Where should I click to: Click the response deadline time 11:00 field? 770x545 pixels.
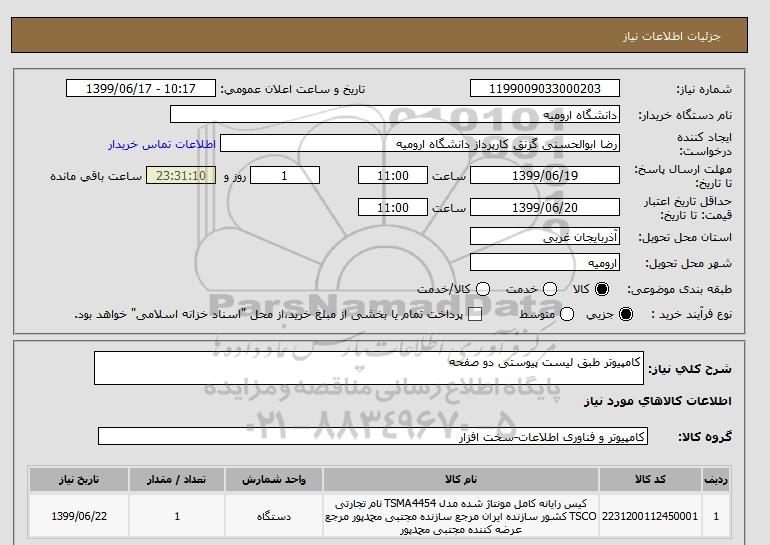(393, 175)
